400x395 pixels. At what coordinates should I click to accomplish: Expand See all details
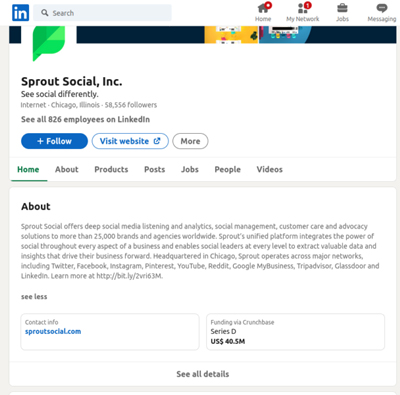point(203,374)
